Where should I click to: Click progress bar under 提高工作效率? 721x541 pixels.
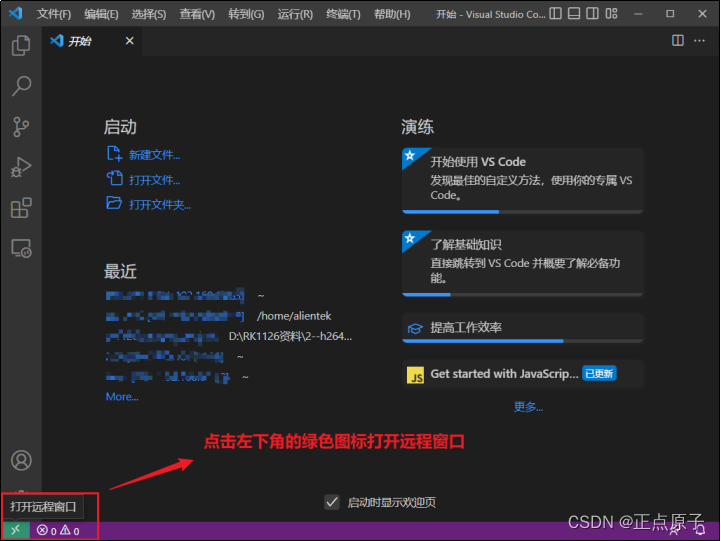point(522,341)
